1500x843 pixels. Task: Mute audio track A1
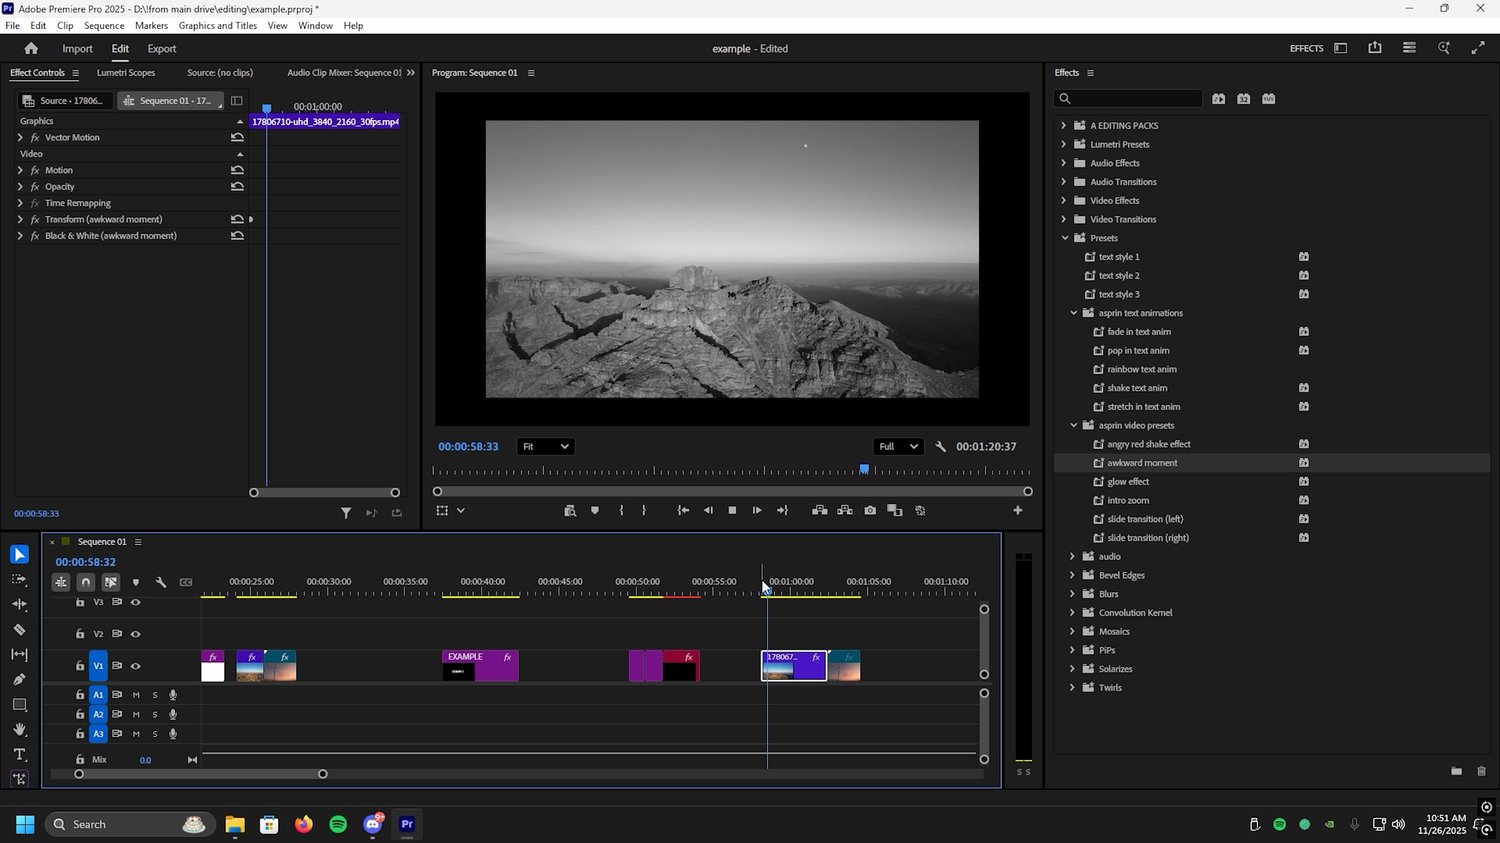pyautogui.click(x=136, y=695)
